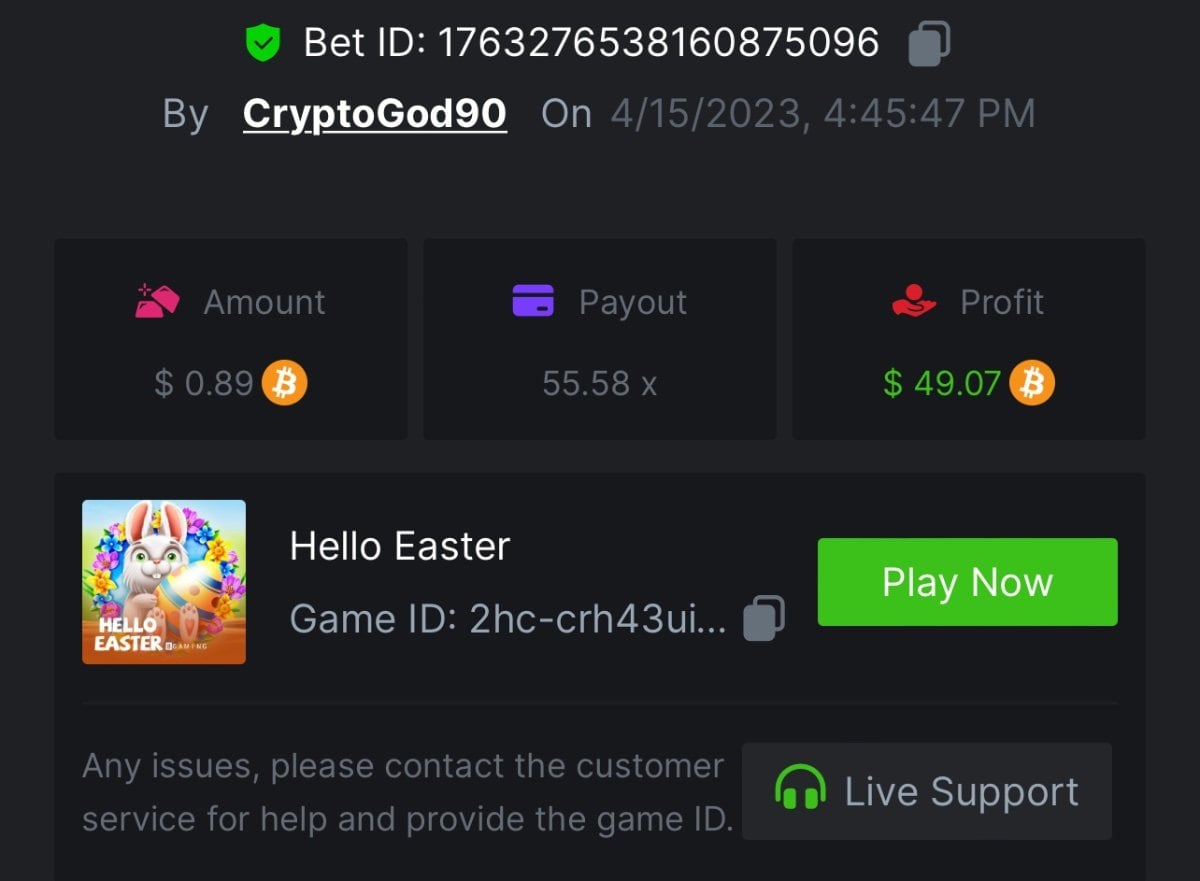Click the truncated Game ID text
This screenshot has width=1200, height=881.
point(508,619)
